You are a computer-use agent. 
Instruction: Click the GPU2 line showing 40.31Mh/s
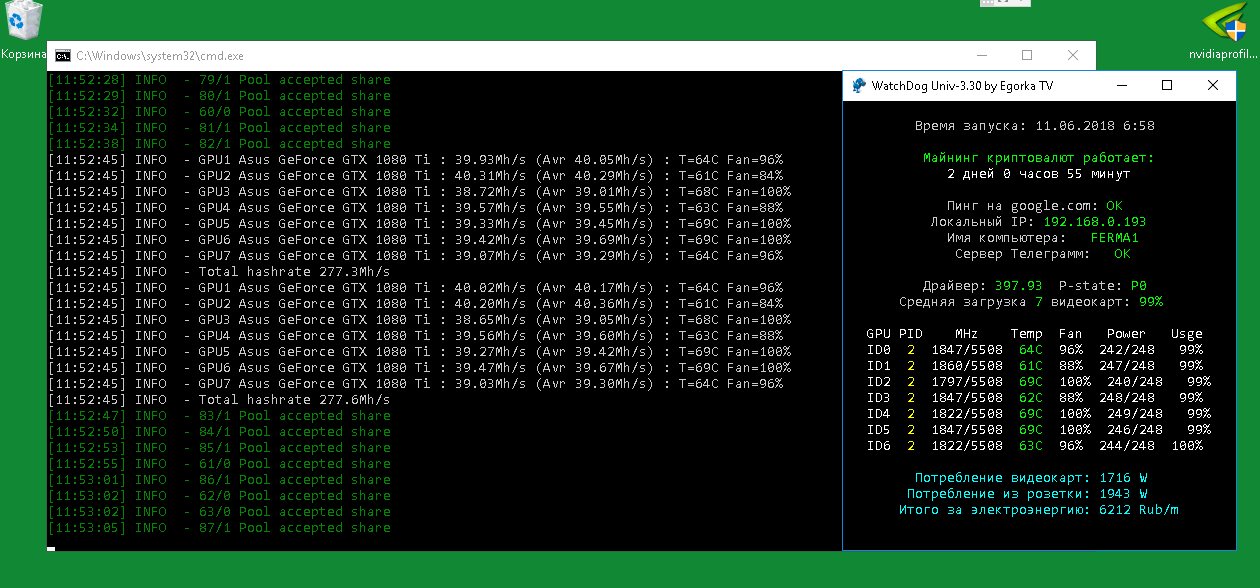[415, 176]
